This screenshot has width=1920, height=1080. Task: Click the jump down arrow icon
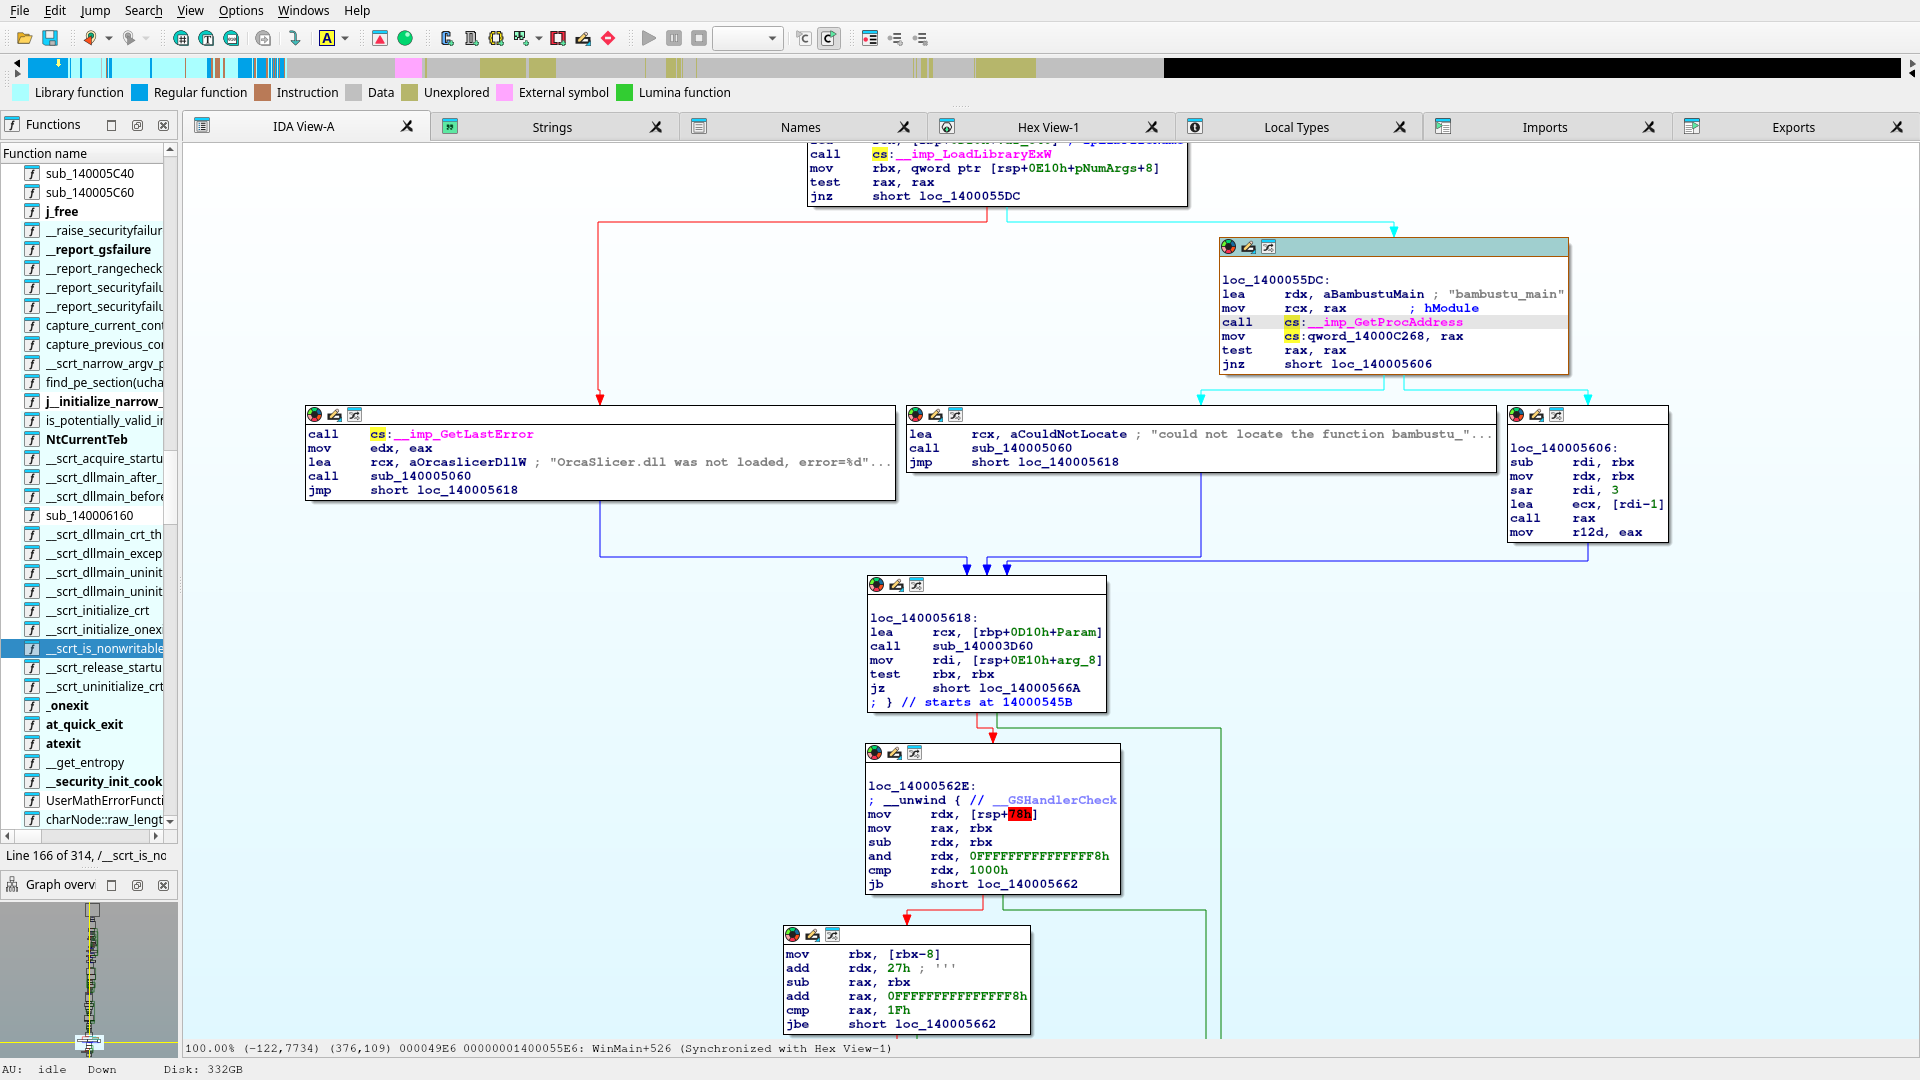coord(294,38)
